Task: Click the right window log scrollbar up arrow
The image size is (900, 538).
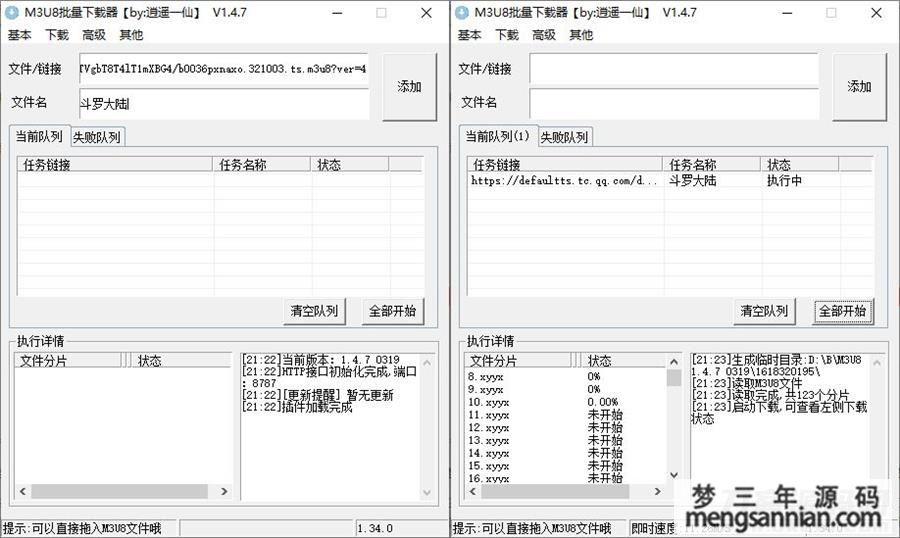Action: coord(876,363)
